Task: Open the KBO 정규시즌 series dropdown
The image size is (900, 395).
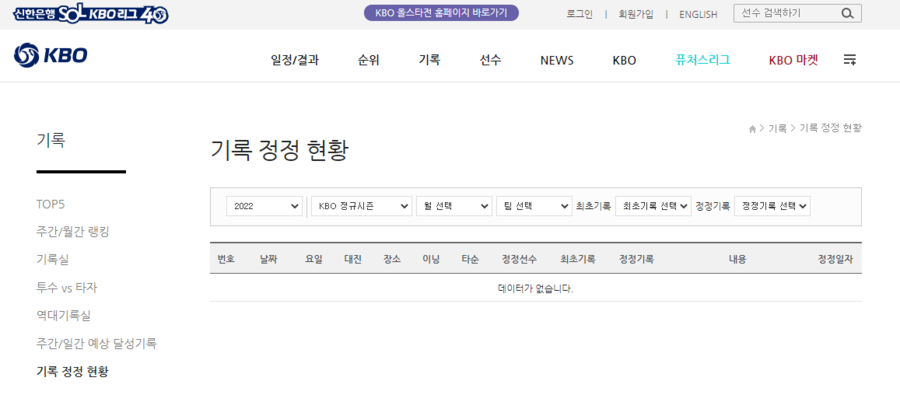Action: [x=362, y=206]
